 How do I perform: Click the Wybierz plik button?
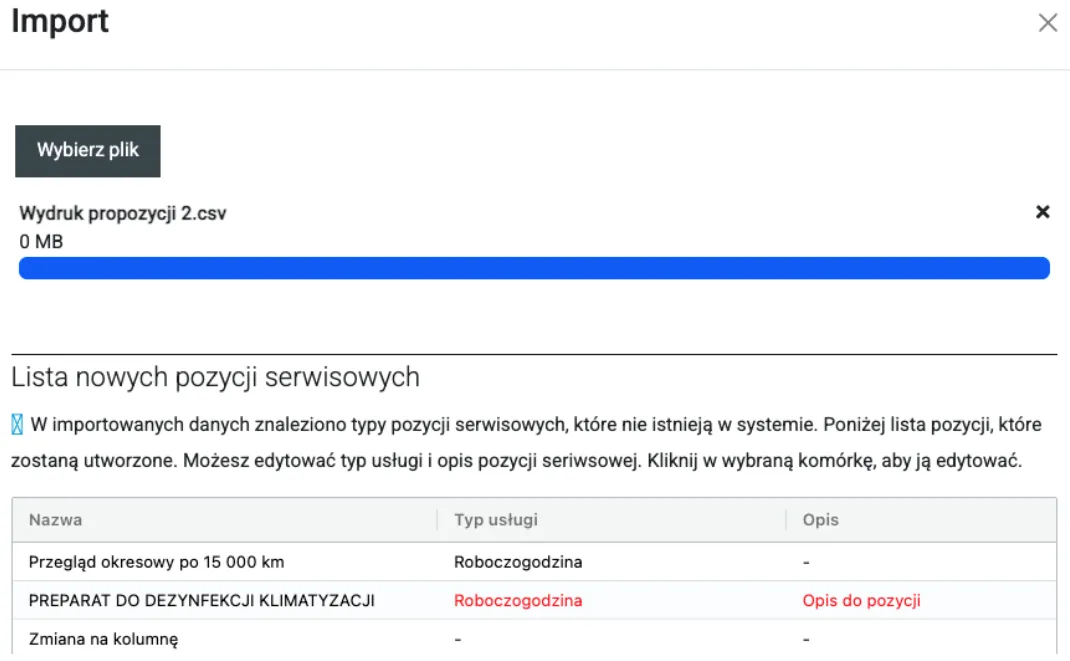[88, 151]
